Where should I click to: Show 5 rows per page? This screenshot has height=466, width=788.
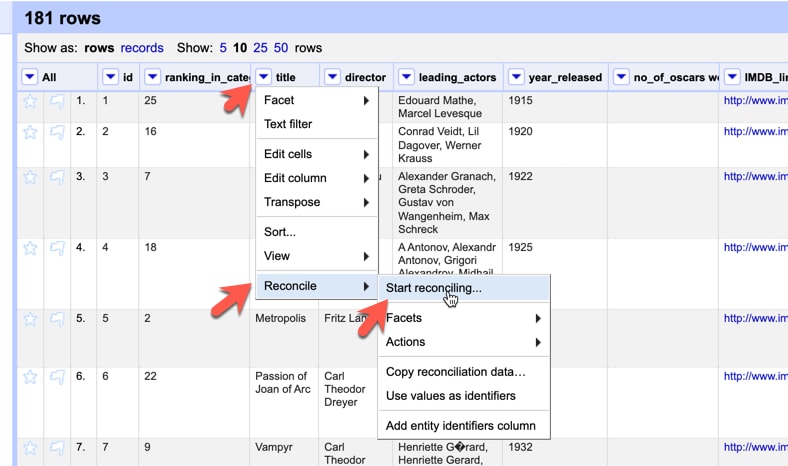tap(223, 48)
